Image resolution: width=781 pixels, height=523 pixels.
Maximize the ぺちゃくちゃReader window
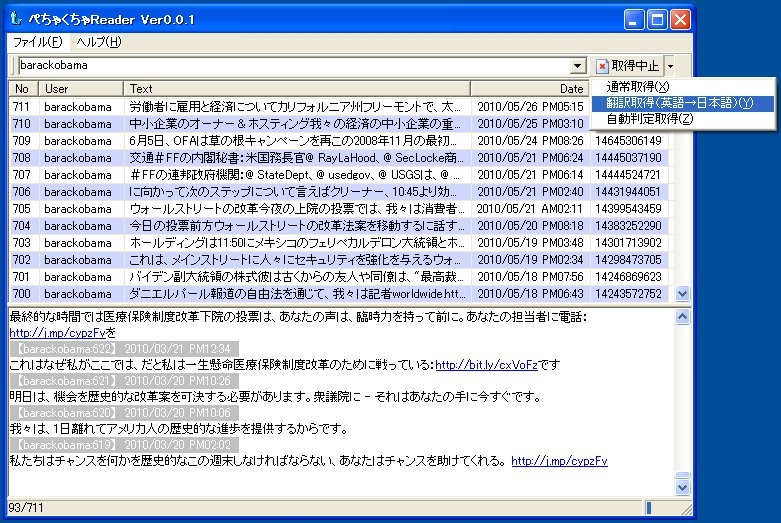(x=657, y=20)
